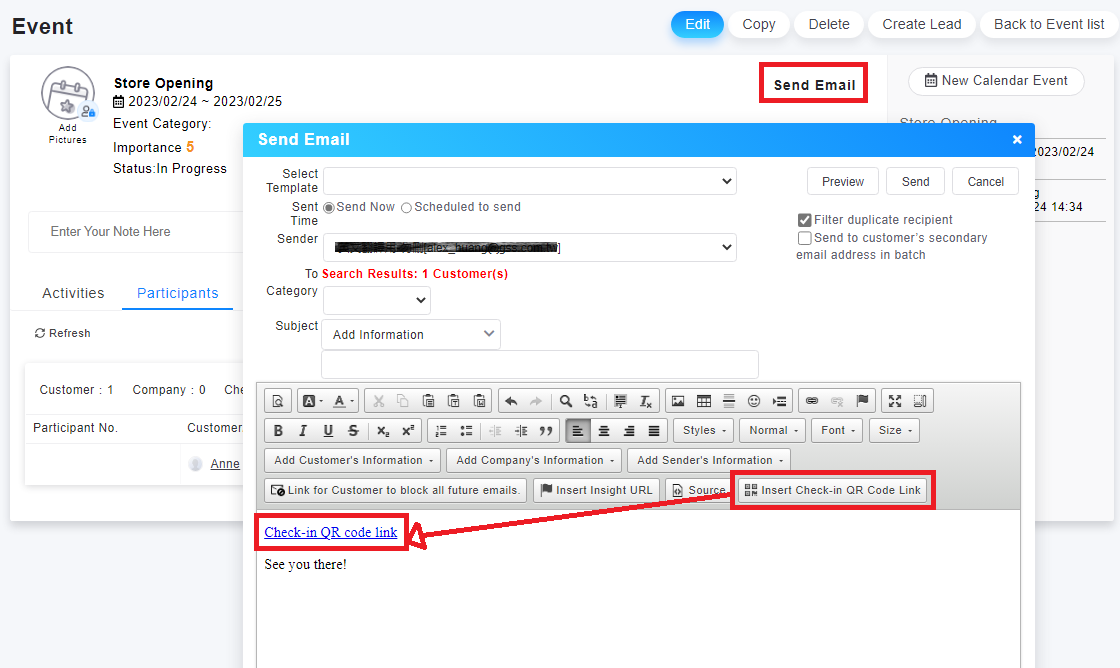Insert a numbered list
Image resolution: width=1120 pixels, height=668 pixels.
(441, 431)
